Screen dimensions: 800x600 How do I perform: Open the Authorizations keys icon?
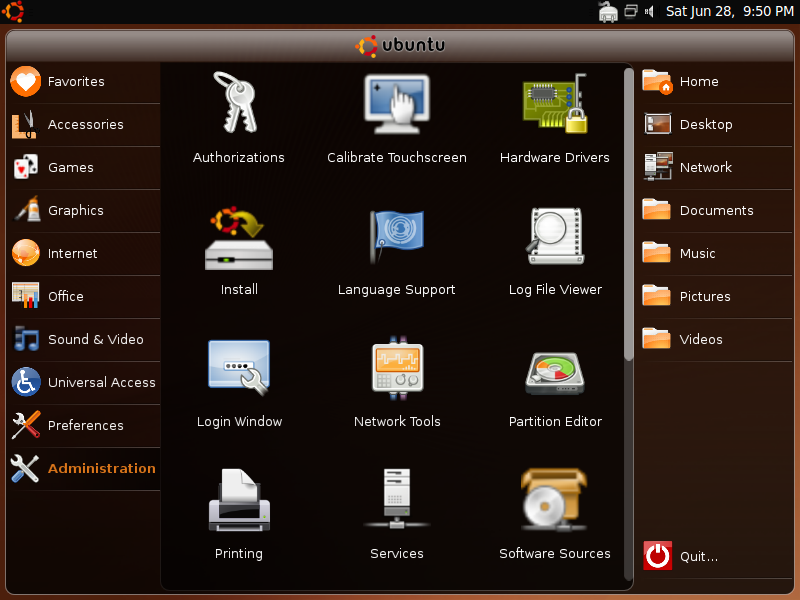pyautogui.click(x=238, y=104)
